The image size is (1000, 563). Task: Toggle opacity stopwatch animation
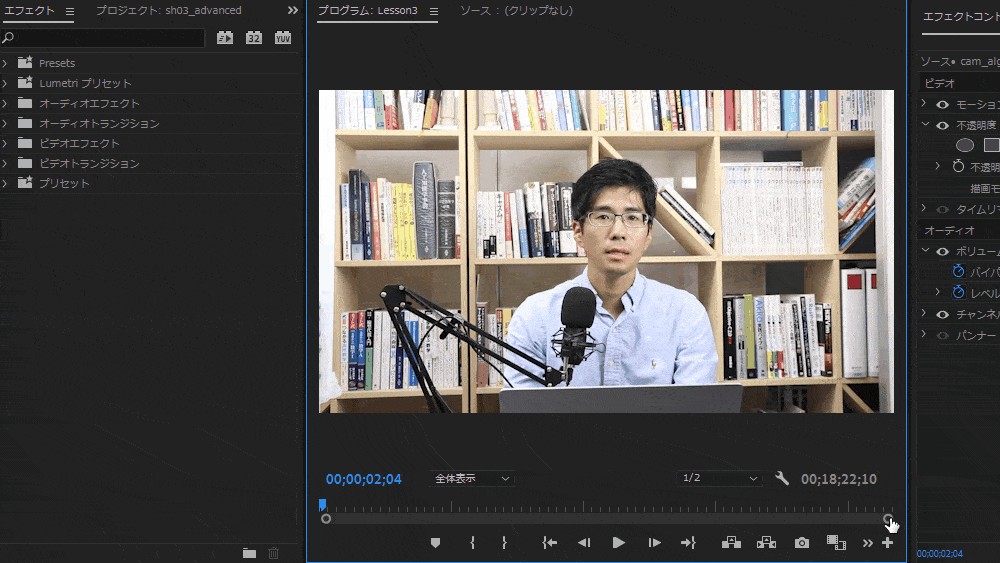pos(959,166)
